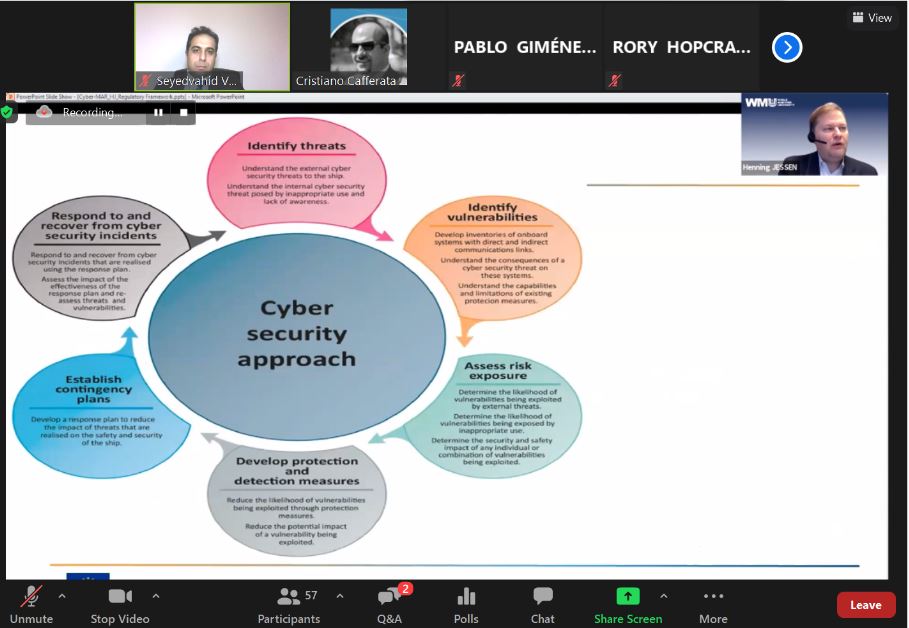Select Cristiano Cafferata's video tile
Screen dimensions: 909x628
click(369, 47)
